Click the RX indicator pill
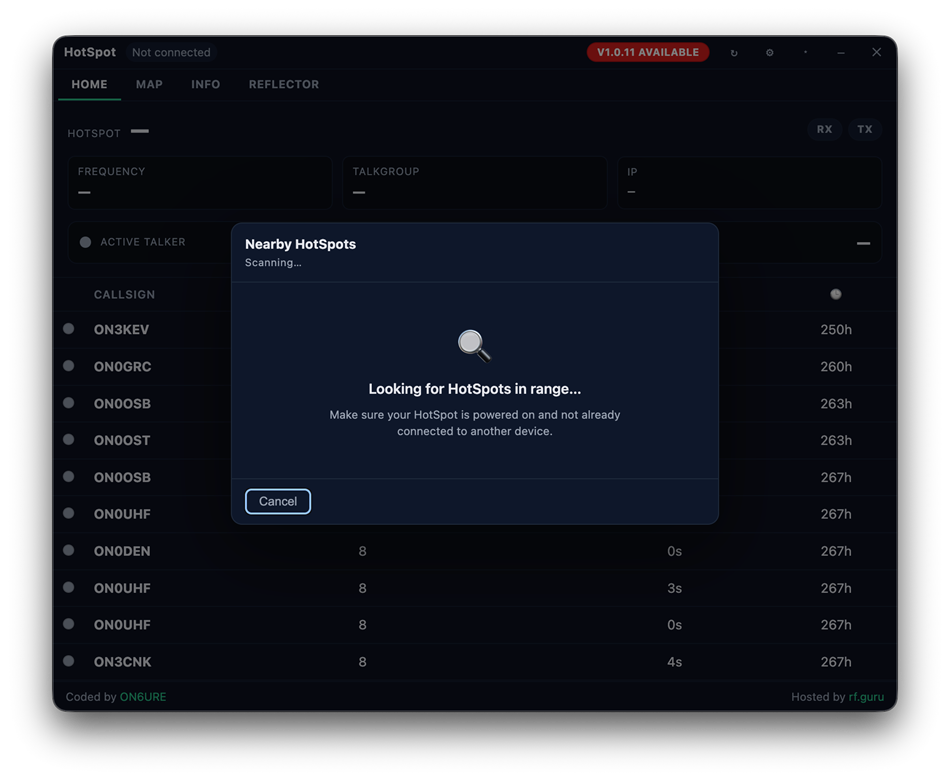The height and width of the screenshot is (781, 950). [x=824, y=129]
